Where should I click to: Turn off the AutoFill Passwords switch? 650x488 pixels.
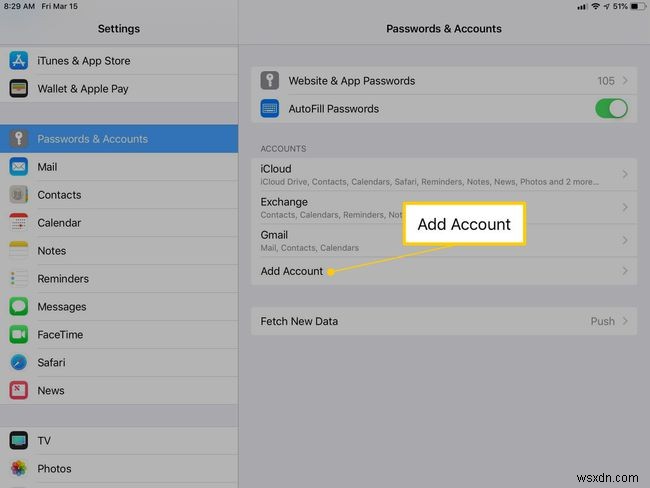point(610,108)
